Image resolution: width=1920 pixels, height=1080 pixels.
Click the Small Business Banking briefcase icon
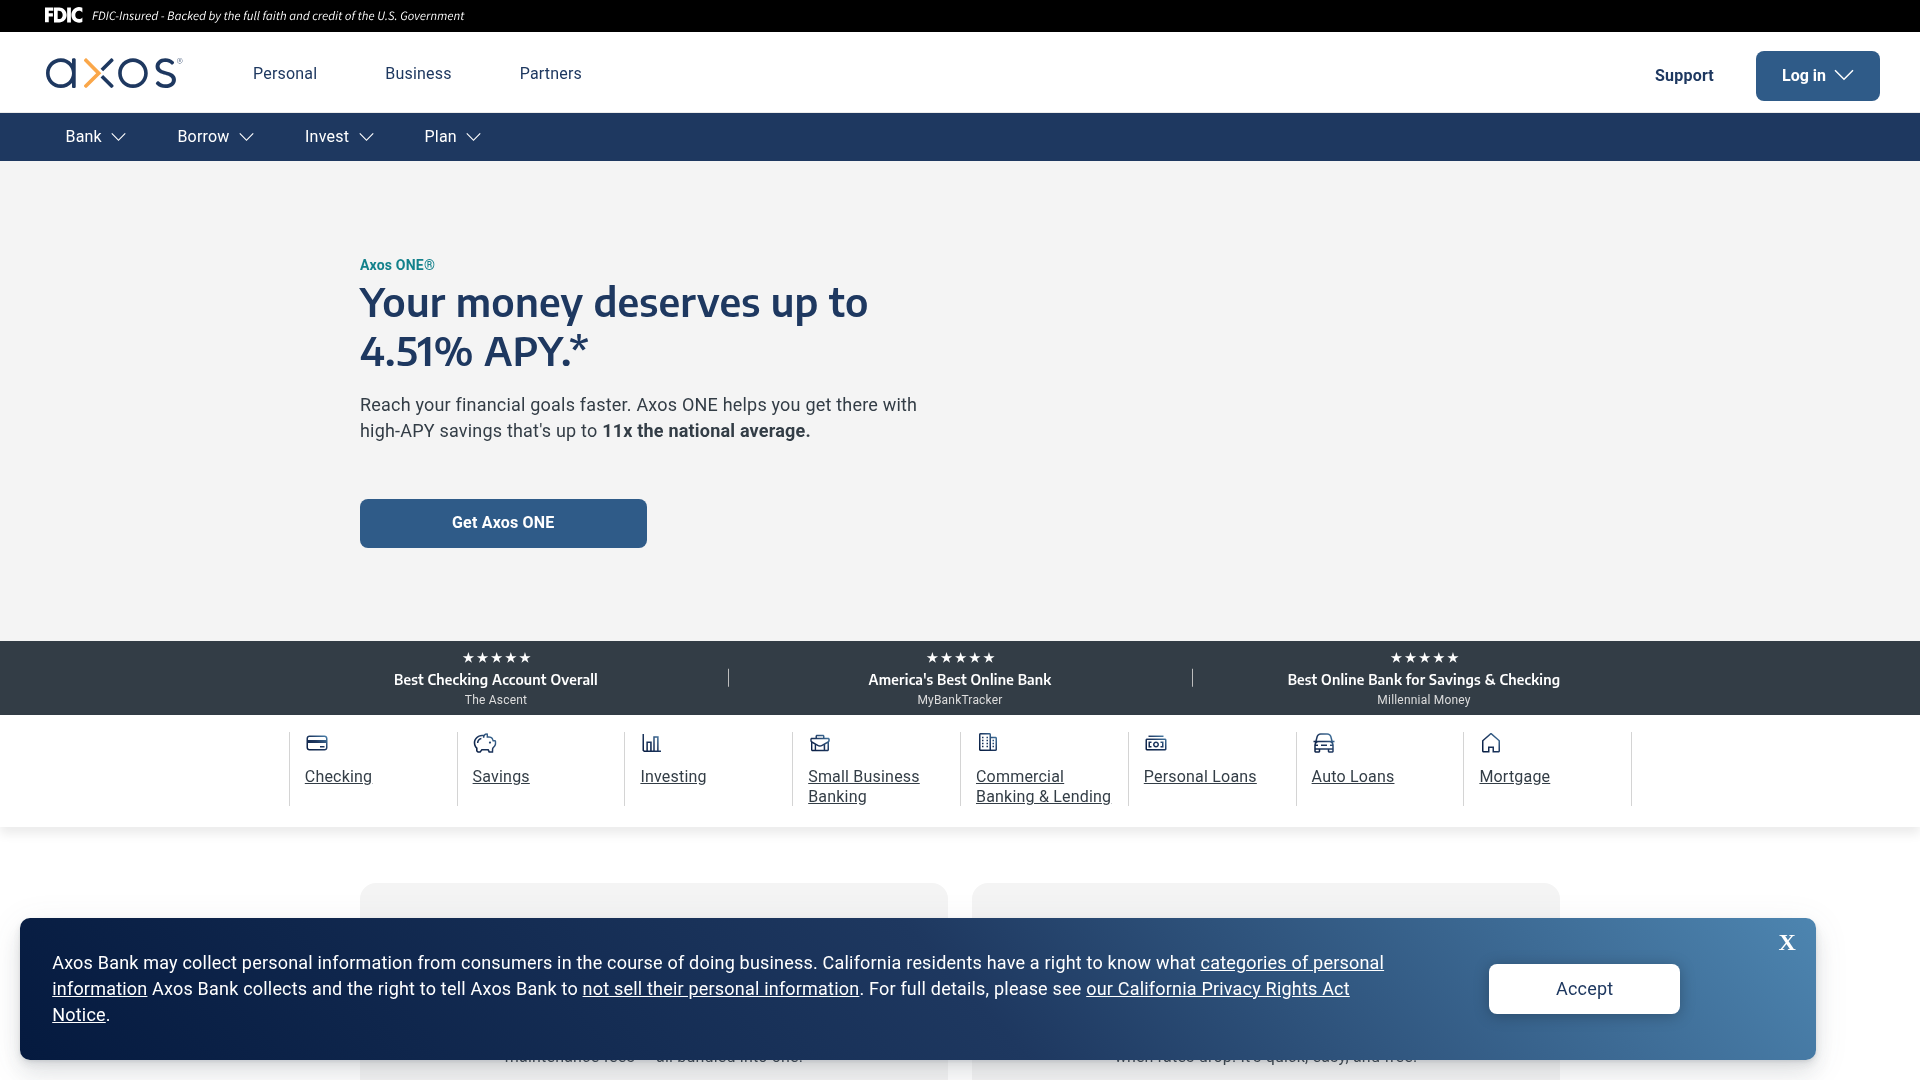(x=819, y=744)
